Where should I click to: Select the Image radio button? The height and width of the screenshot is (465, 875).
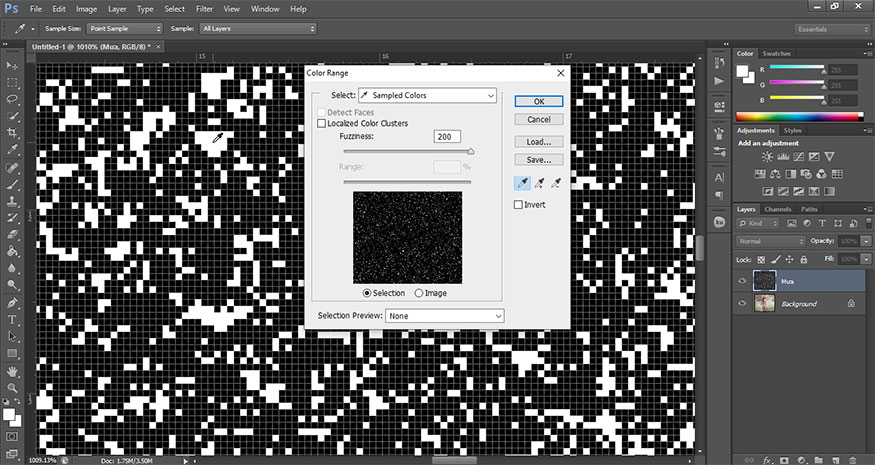coord(419,293)
